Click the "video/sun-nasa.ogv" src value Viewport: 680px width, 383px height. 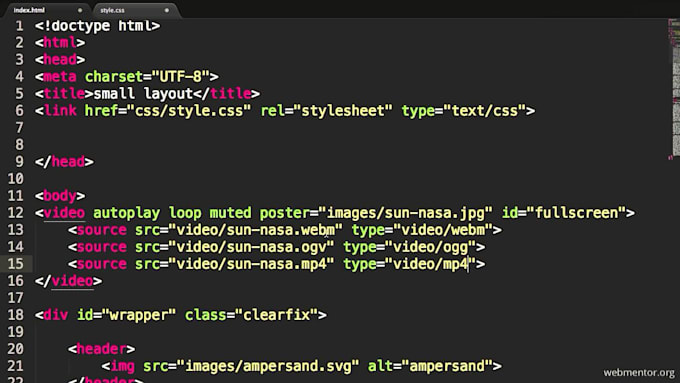(252, 247)
